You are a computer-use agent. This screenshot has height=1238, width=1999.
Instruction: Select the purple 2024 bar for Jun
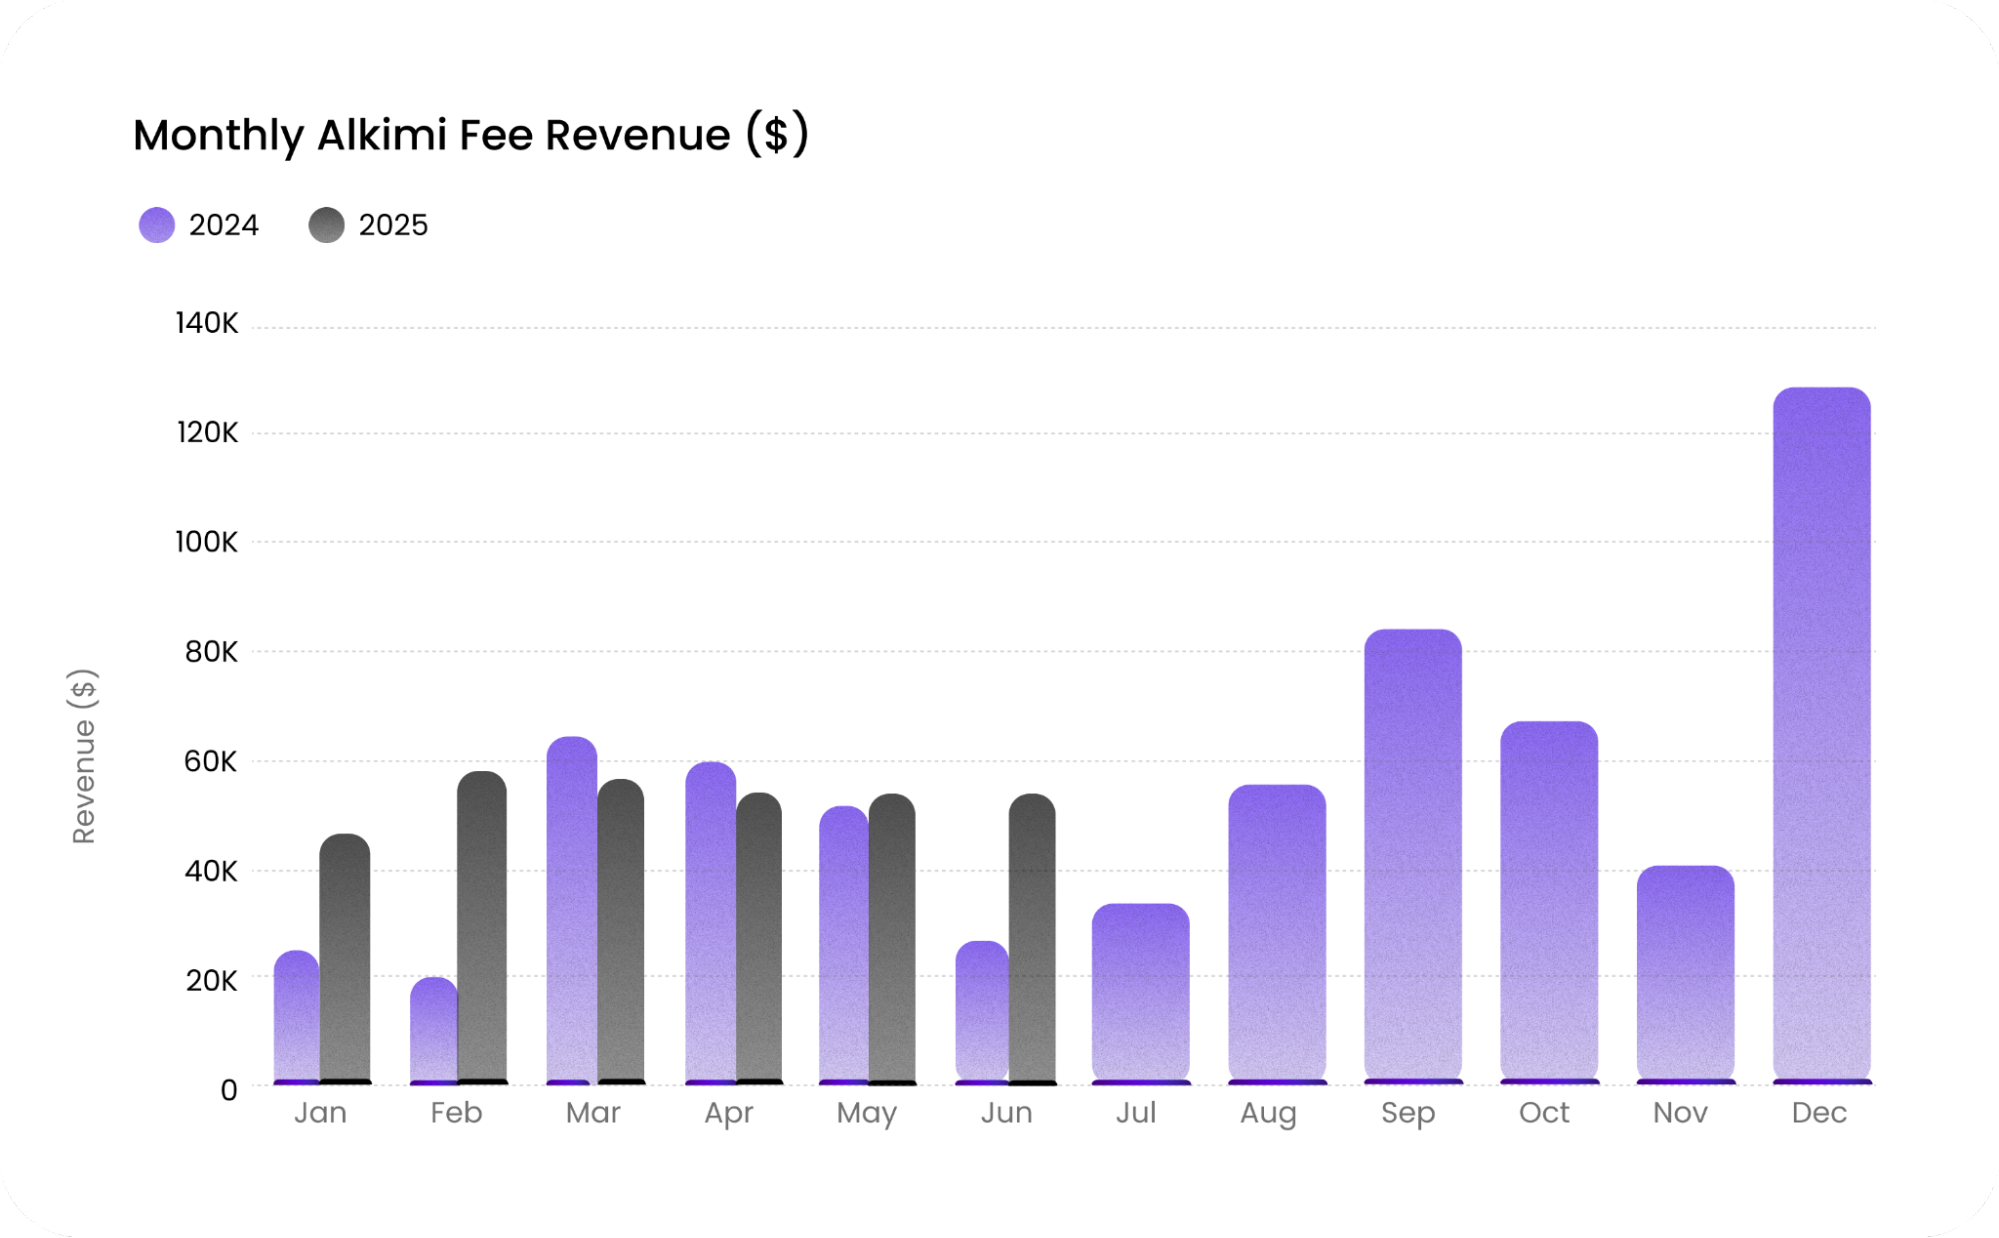(982, 1013)
